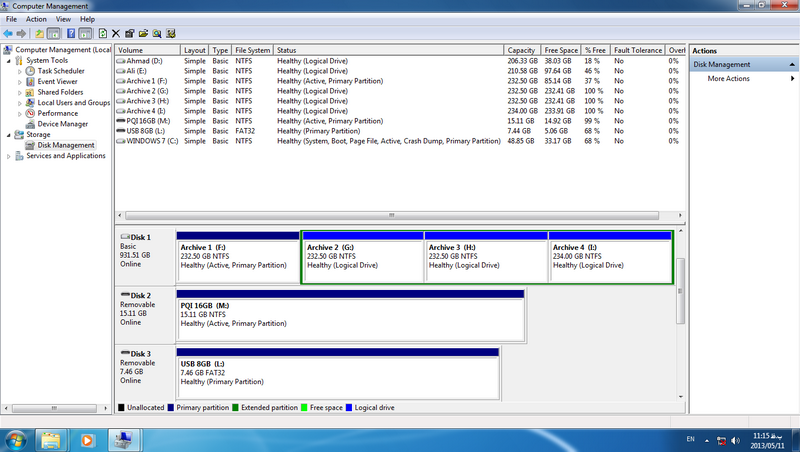The image size is (800, 452).
Task: Expand the Task Scheduler node
Action: pyautogui.click(x=20, y=71)
